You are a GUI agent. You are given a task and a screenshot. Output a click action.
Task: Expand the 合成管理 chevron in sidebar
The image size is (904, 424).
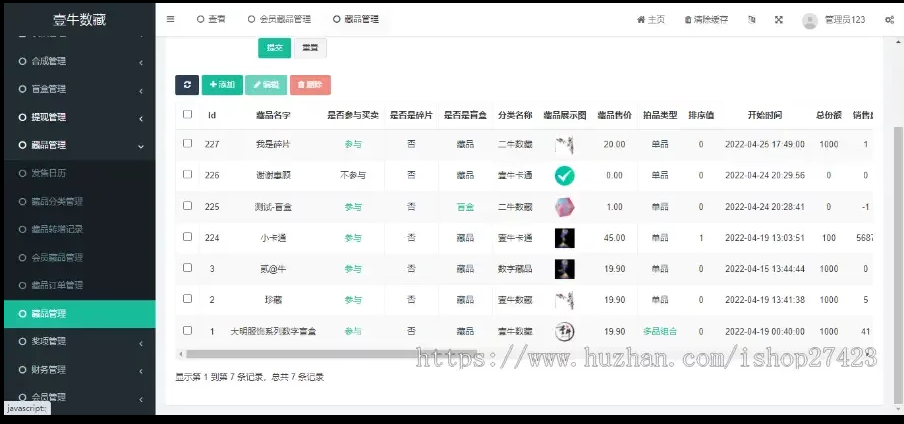click(141, 62)
